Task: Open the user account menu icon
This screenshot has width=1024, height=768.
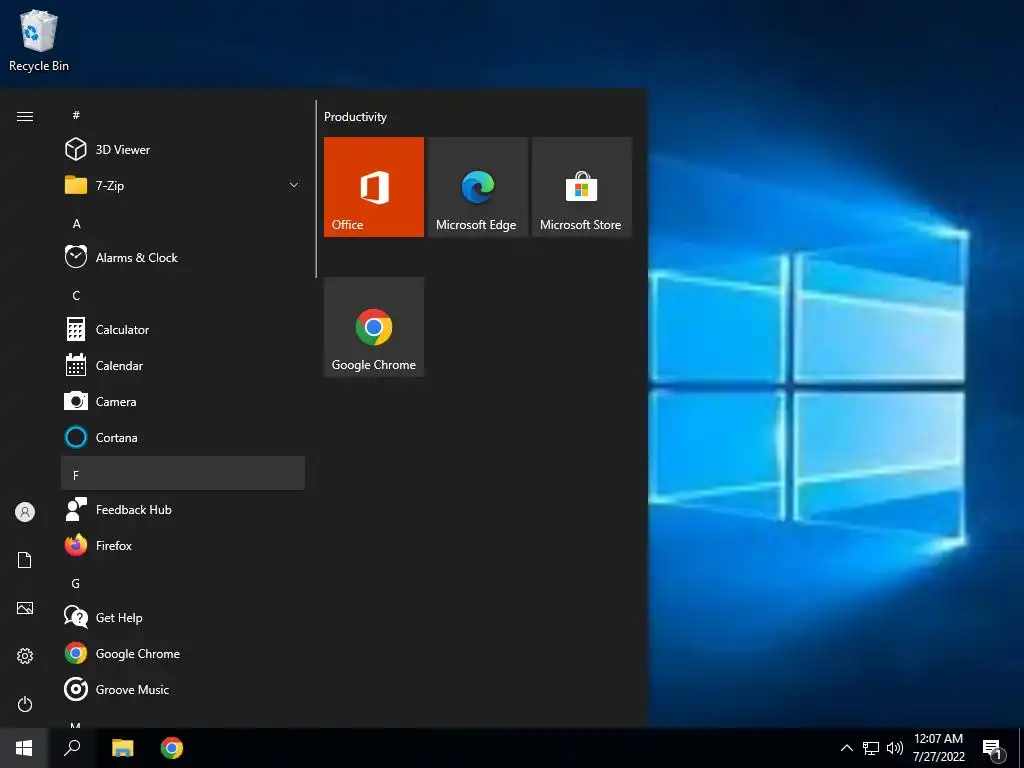Action: (25, 512)
